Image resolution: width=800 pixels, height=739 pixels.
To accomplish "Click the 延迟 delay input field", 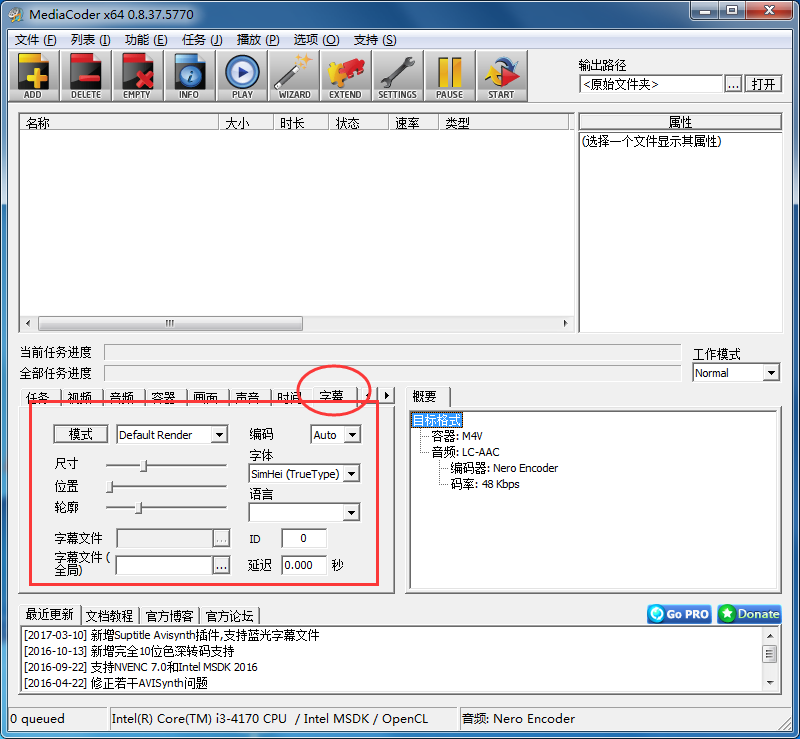I will tap(303, 565).
